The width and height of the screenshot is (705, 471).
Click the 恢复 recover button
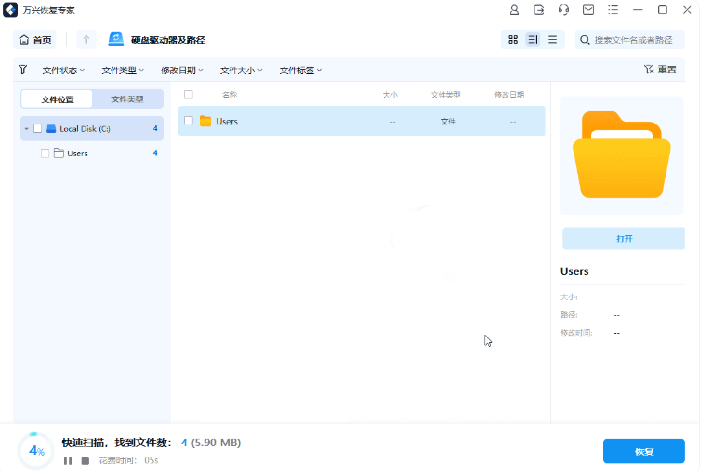pos(643,451)
